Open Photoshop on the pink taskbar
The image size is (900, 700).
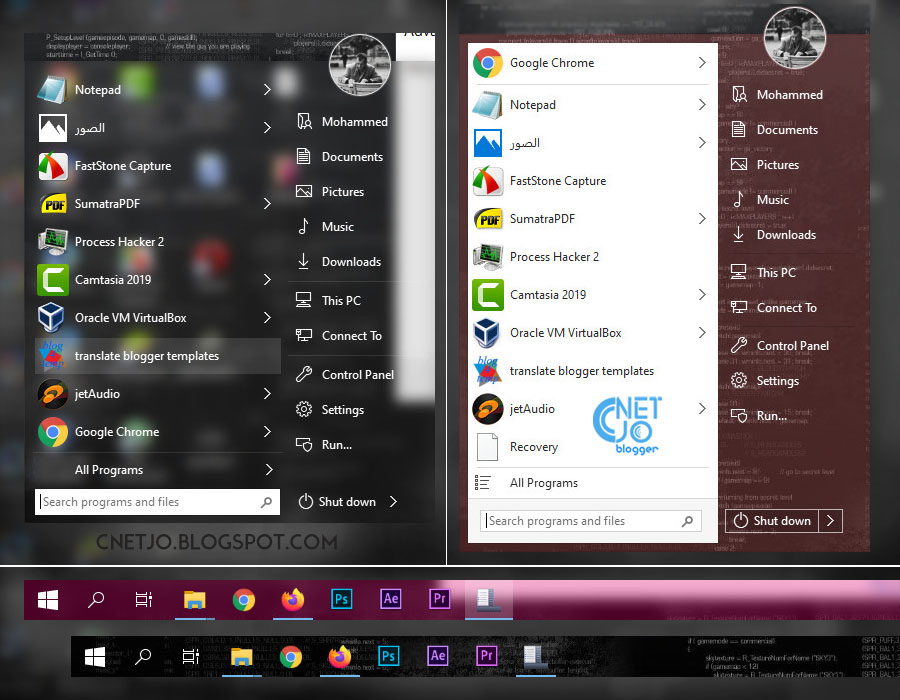coord(342,600)
